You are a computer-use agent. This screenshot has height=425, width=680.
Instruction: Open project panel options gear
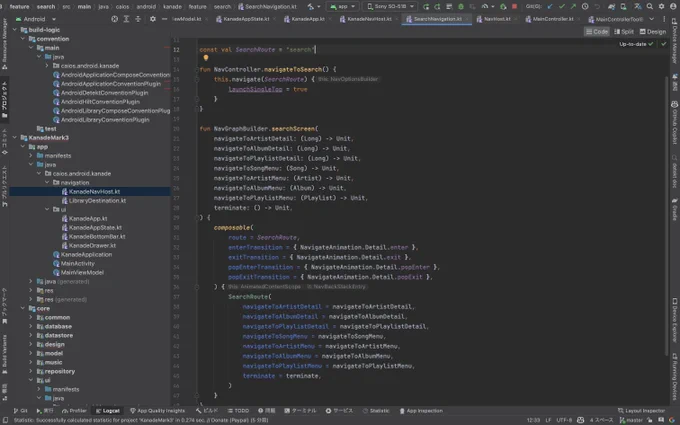point(153,19)
